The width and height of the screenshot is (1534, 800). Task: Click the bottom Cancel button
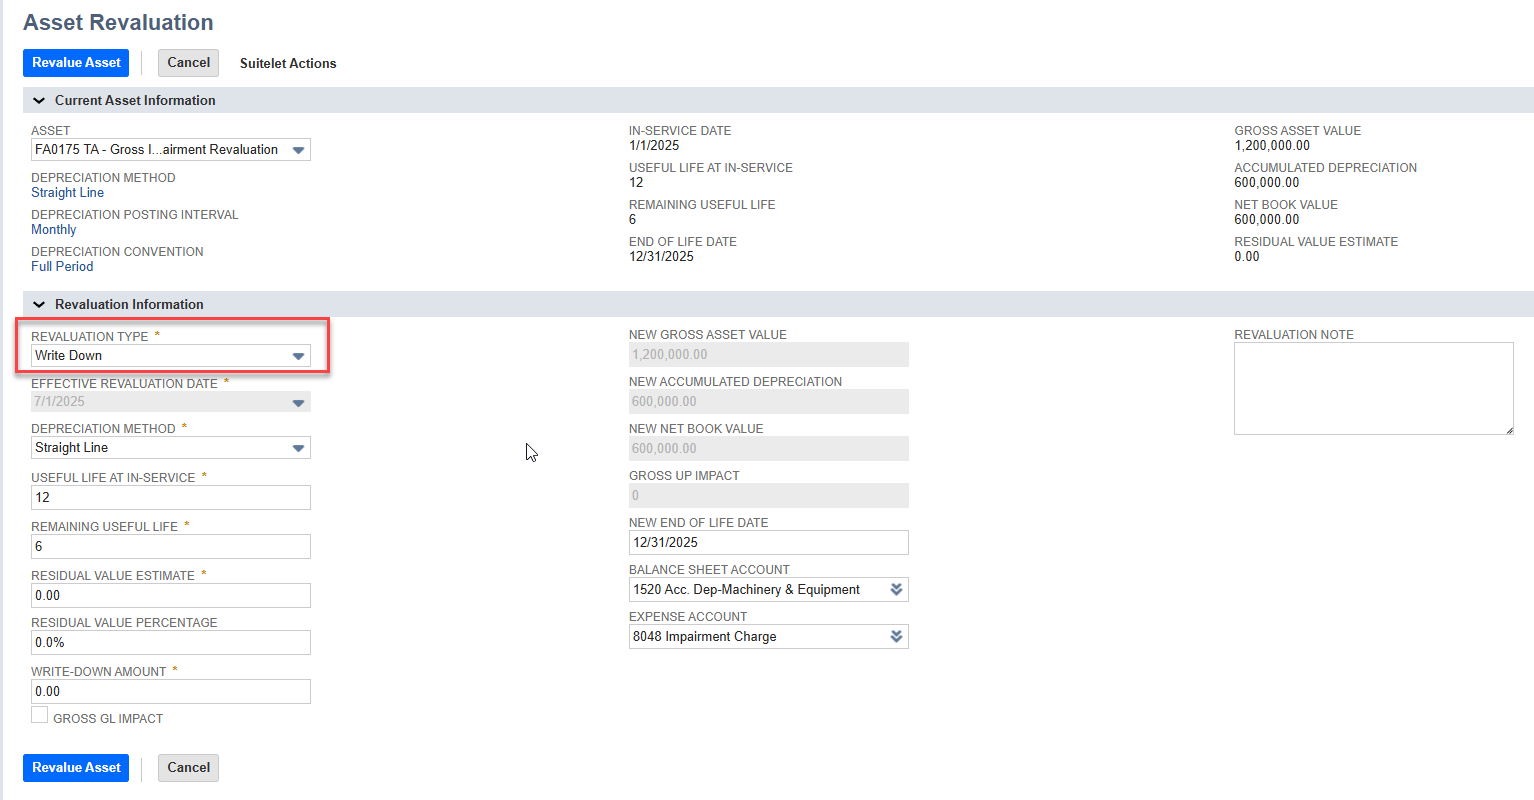188,768
